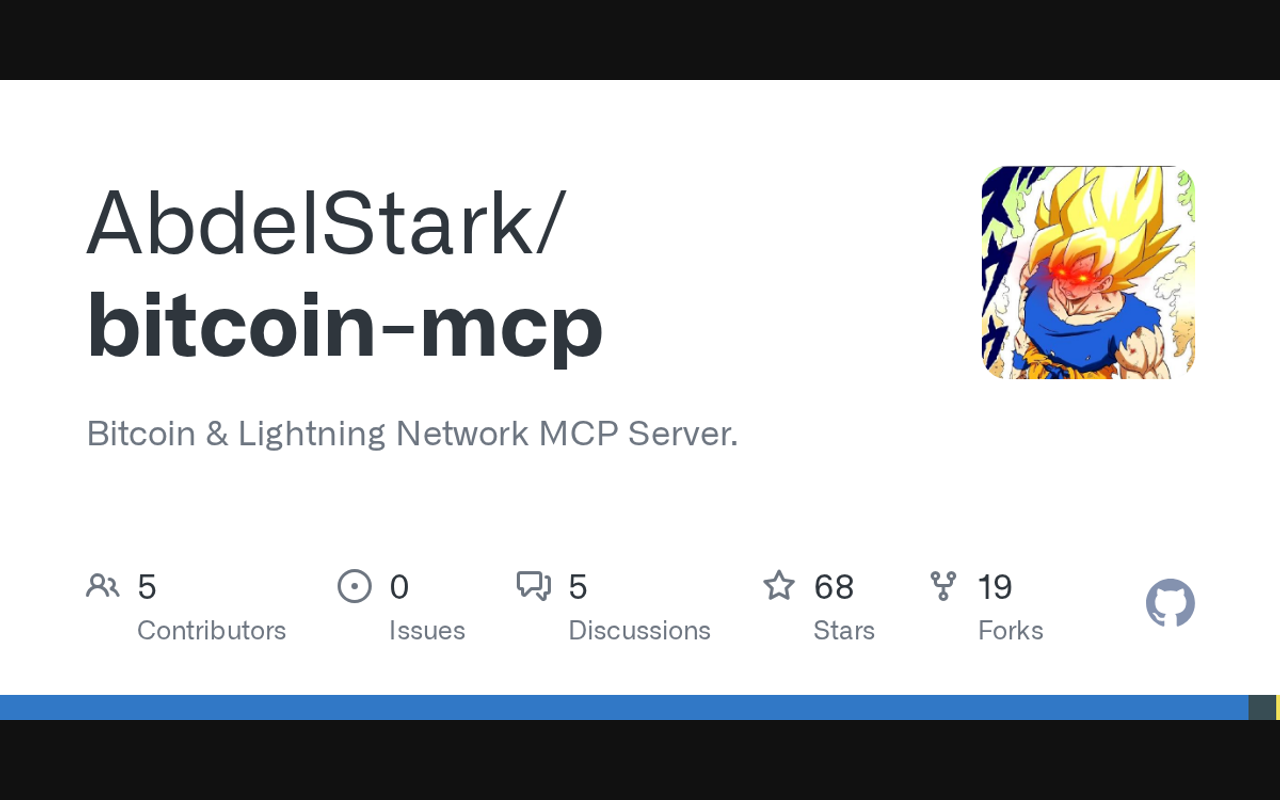The height and width of the screenshot is (800, 1280).
Task: Click the Stars label
Action: pos(844,630)
